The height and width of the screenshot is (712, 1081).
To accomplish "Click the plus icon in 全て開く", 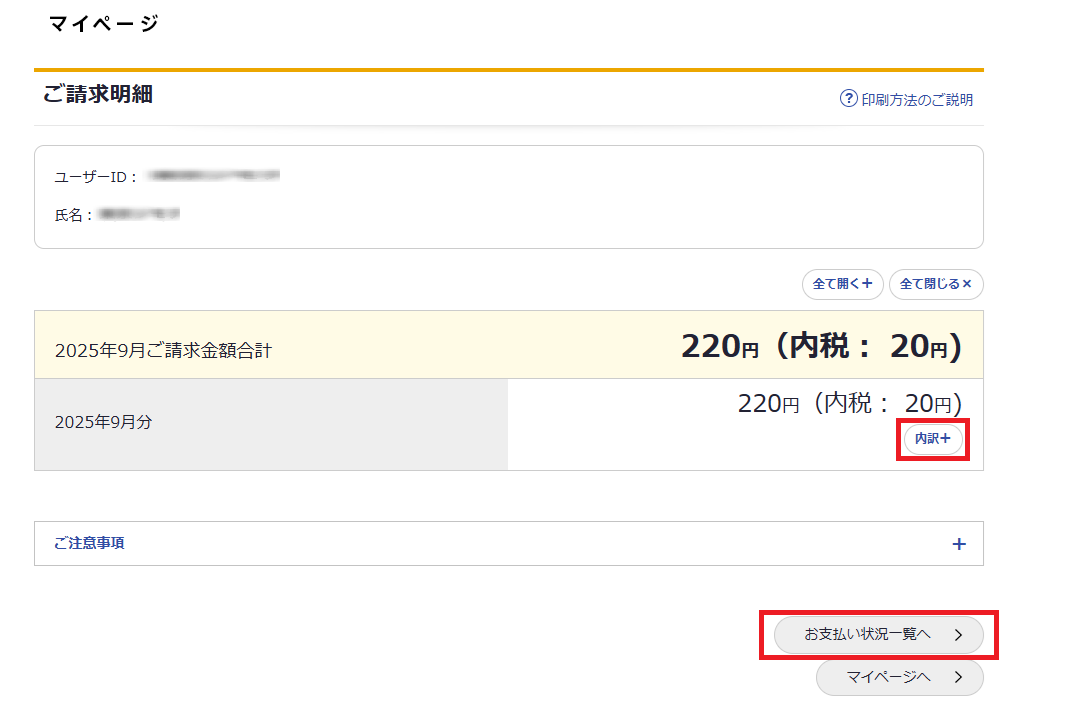I will click(867, 284).
